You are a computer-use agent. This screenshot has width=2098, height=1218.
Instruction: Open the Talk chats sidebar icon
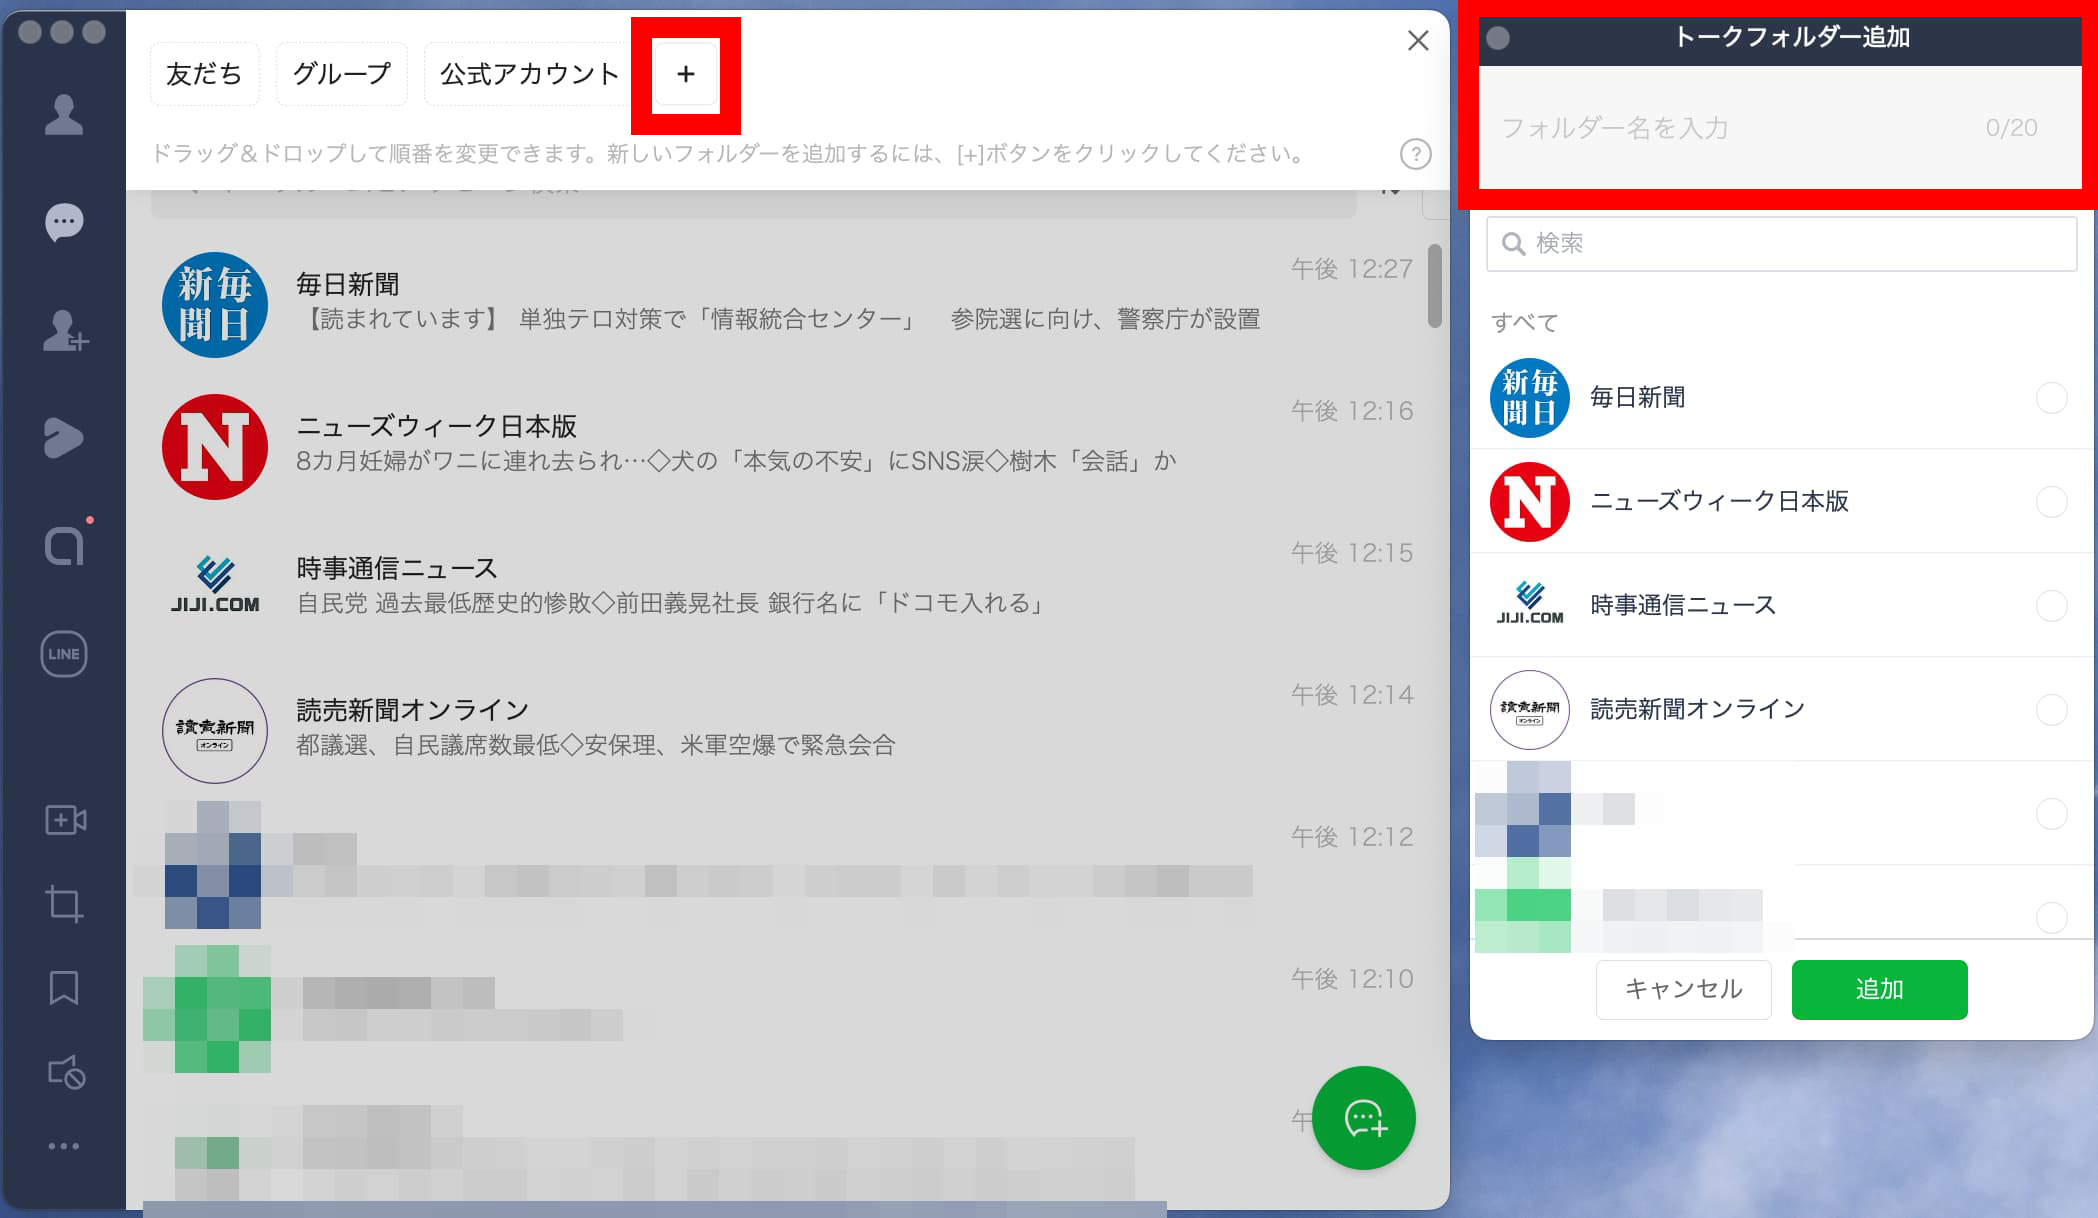click(64, 222)
